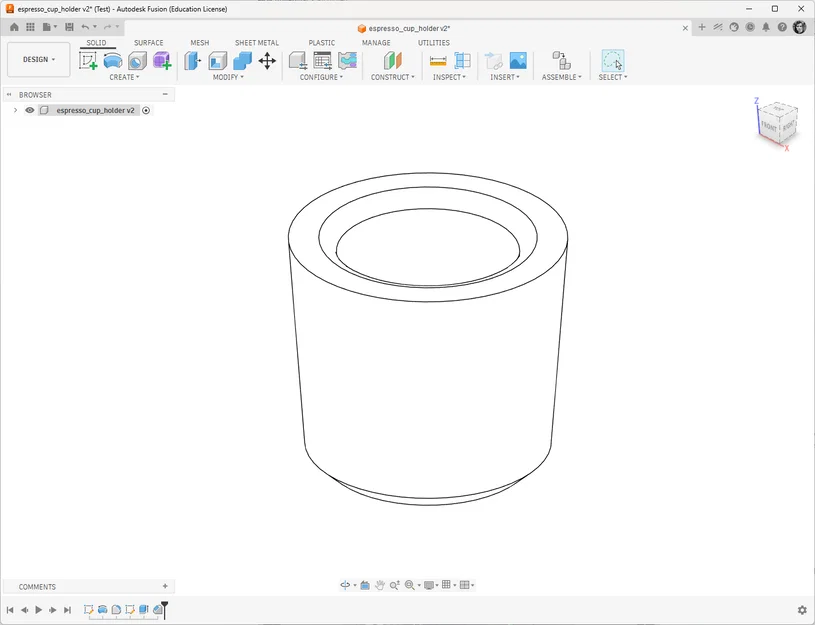Select the Measure tool icon
The width and height of the screenshot is (815, 625).
438,61
